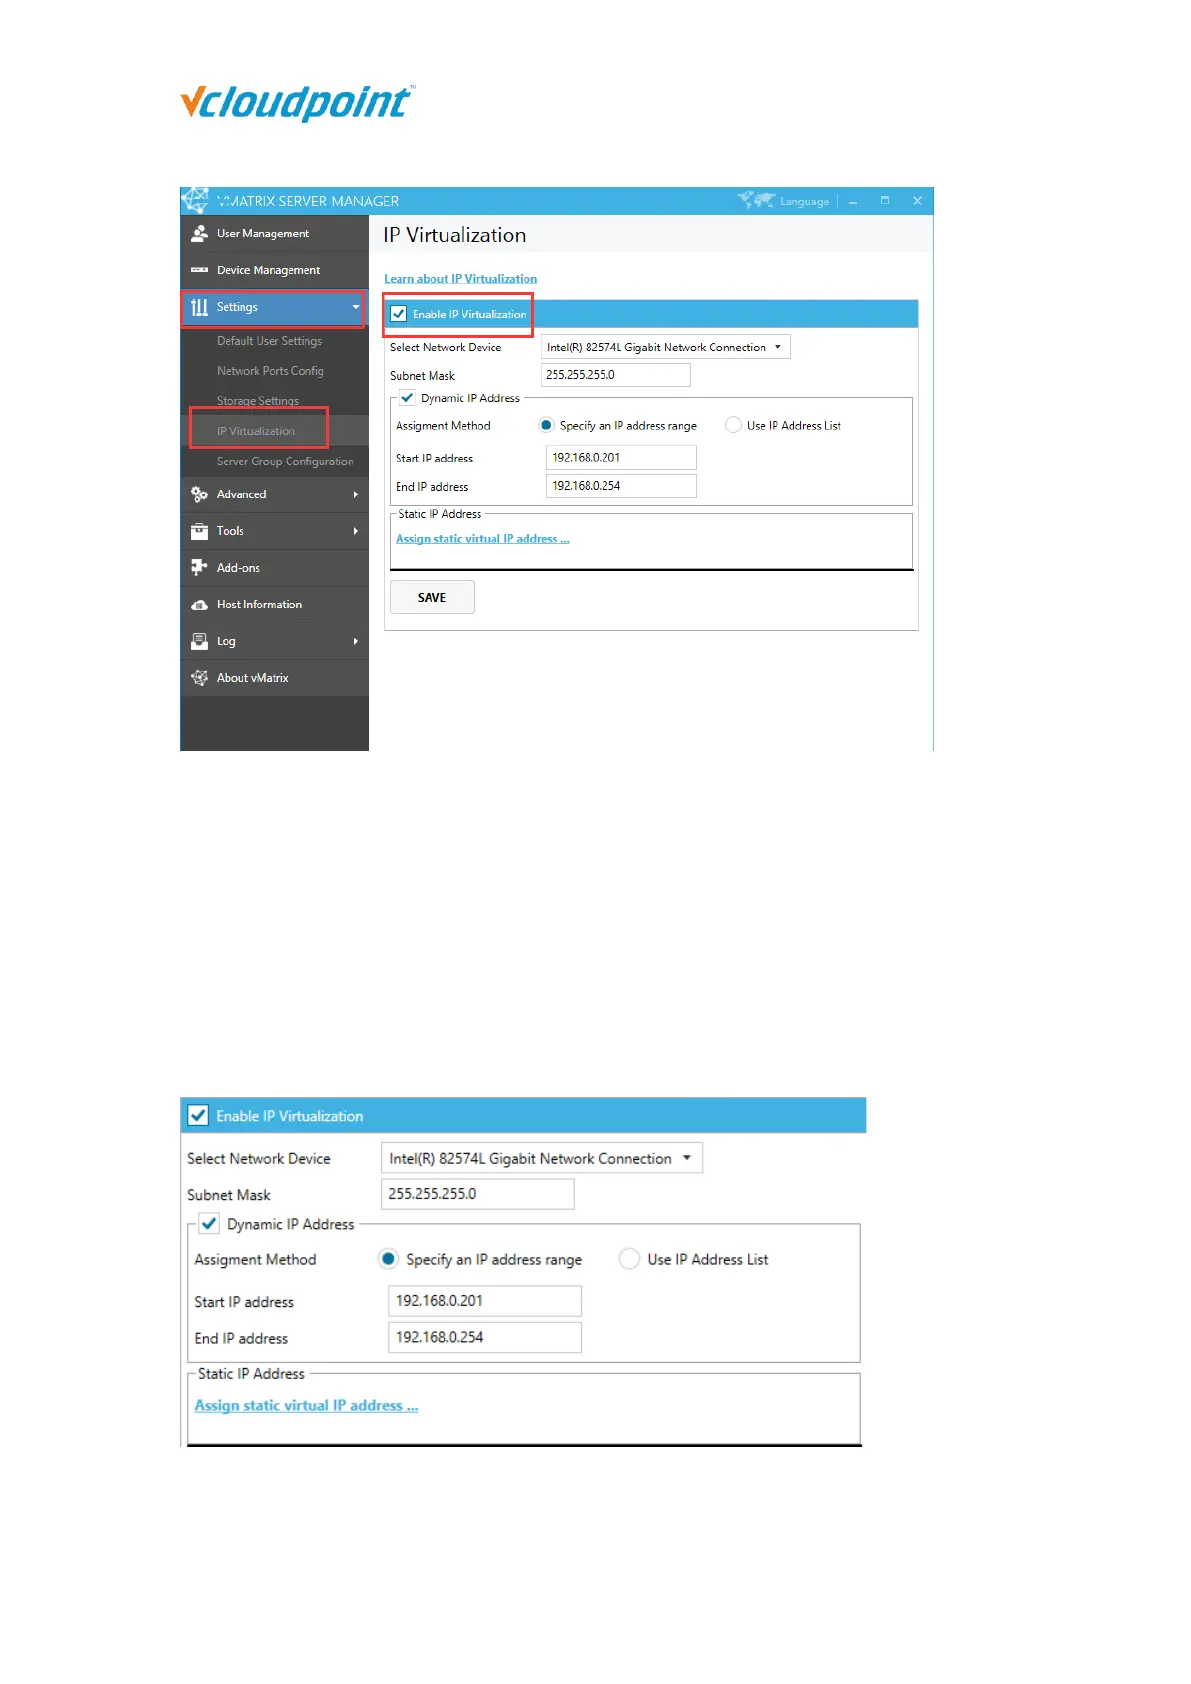Toggle Dynamic IP Address checkbox in lower enlarged panel

(x=209, y=1224)
